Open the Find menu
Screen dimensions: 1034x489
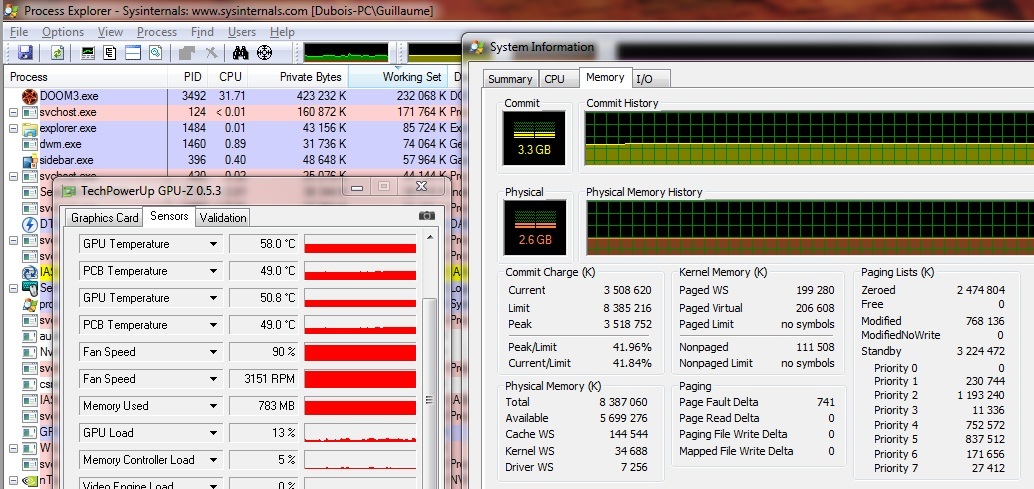click(202, 32)
